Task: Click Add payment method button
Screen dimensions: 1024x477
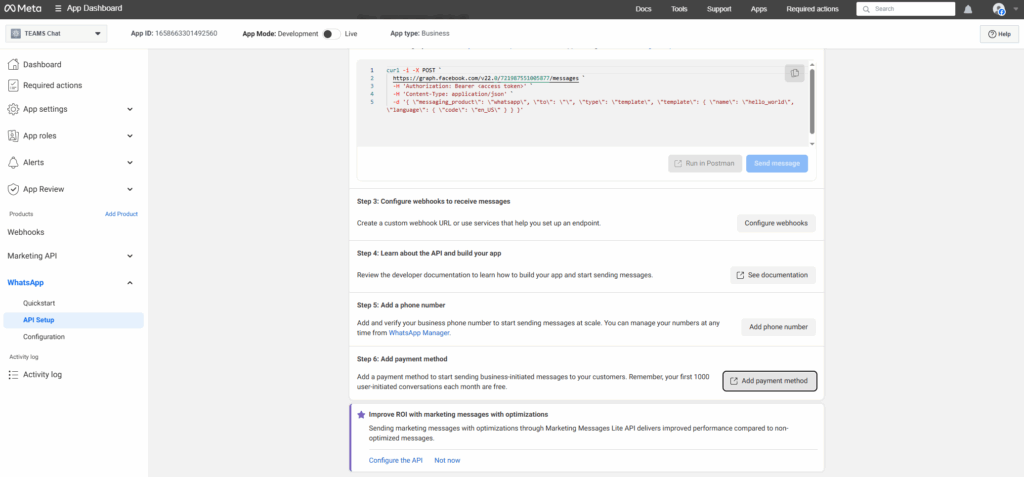Action: (x=770, y=381)
